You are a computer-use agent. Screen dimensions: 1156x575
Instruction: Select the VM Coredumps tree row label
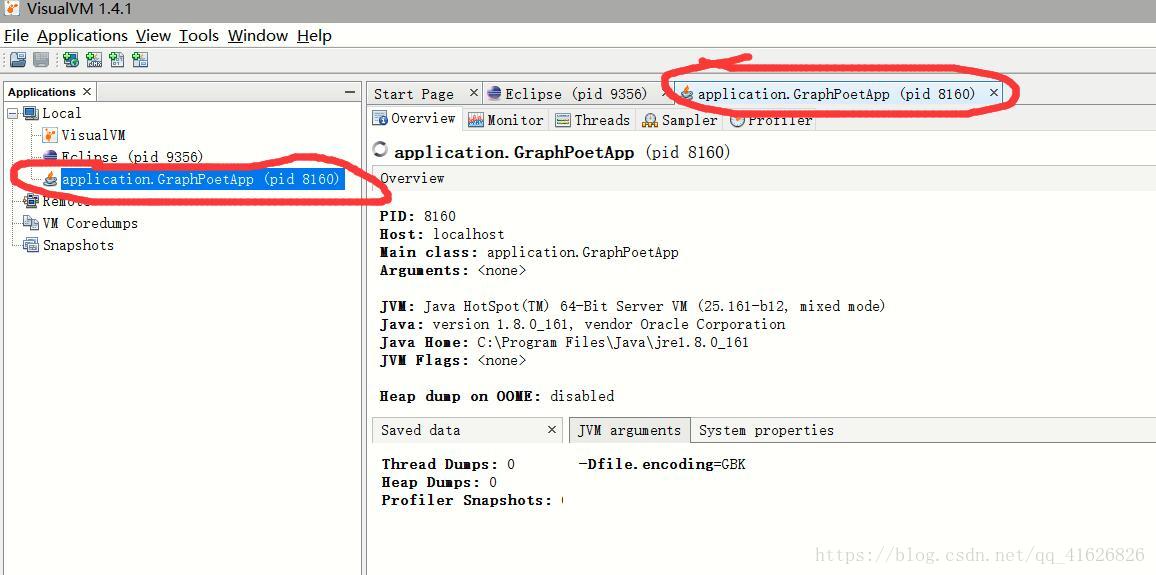click(x=90, y=223)
